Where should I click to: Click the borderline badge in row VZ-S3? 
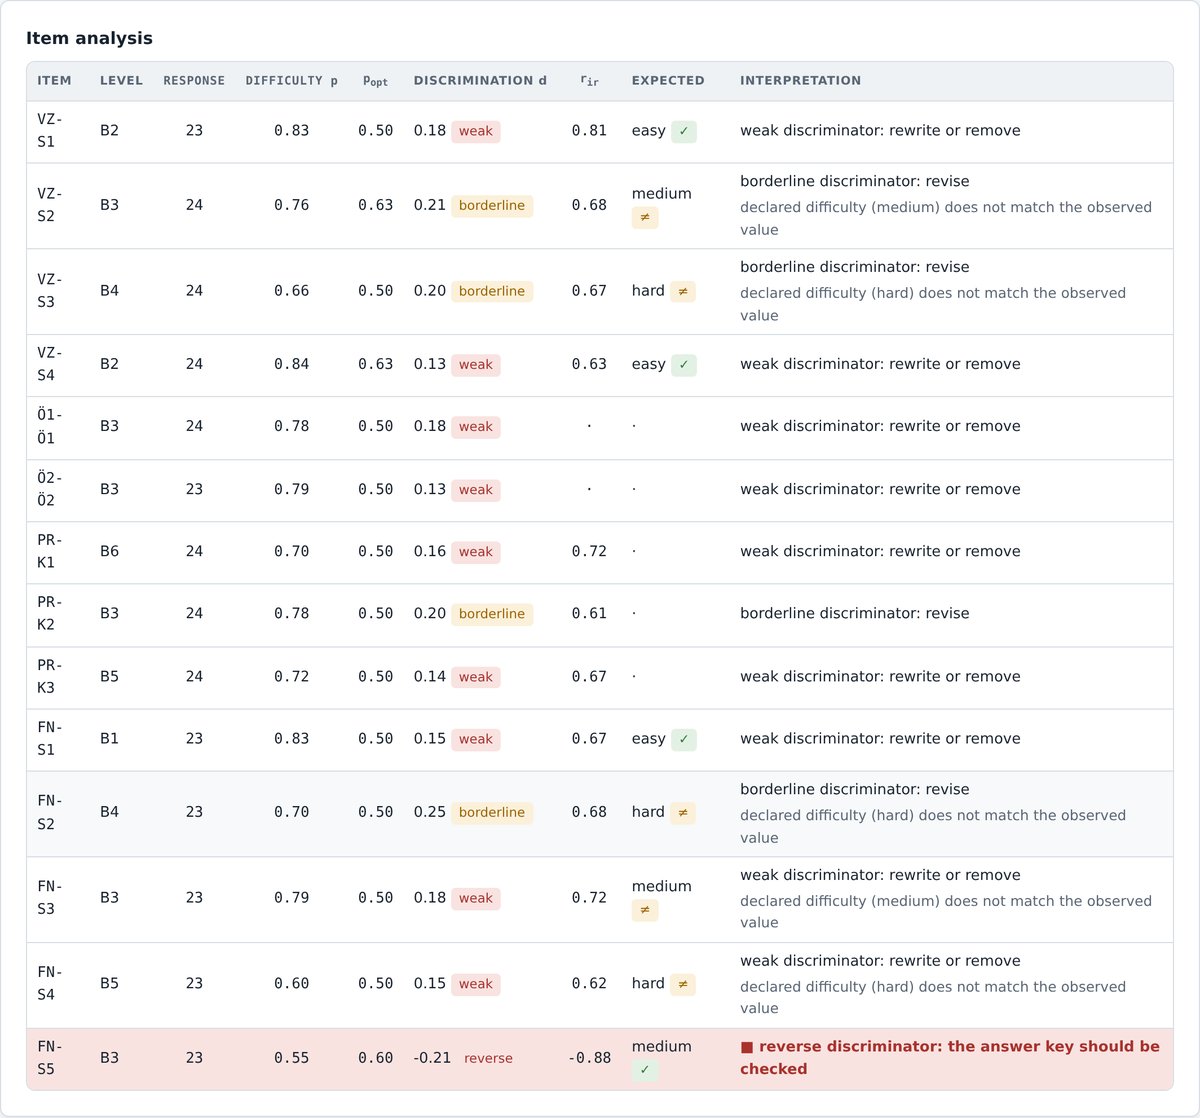[492, 291]
